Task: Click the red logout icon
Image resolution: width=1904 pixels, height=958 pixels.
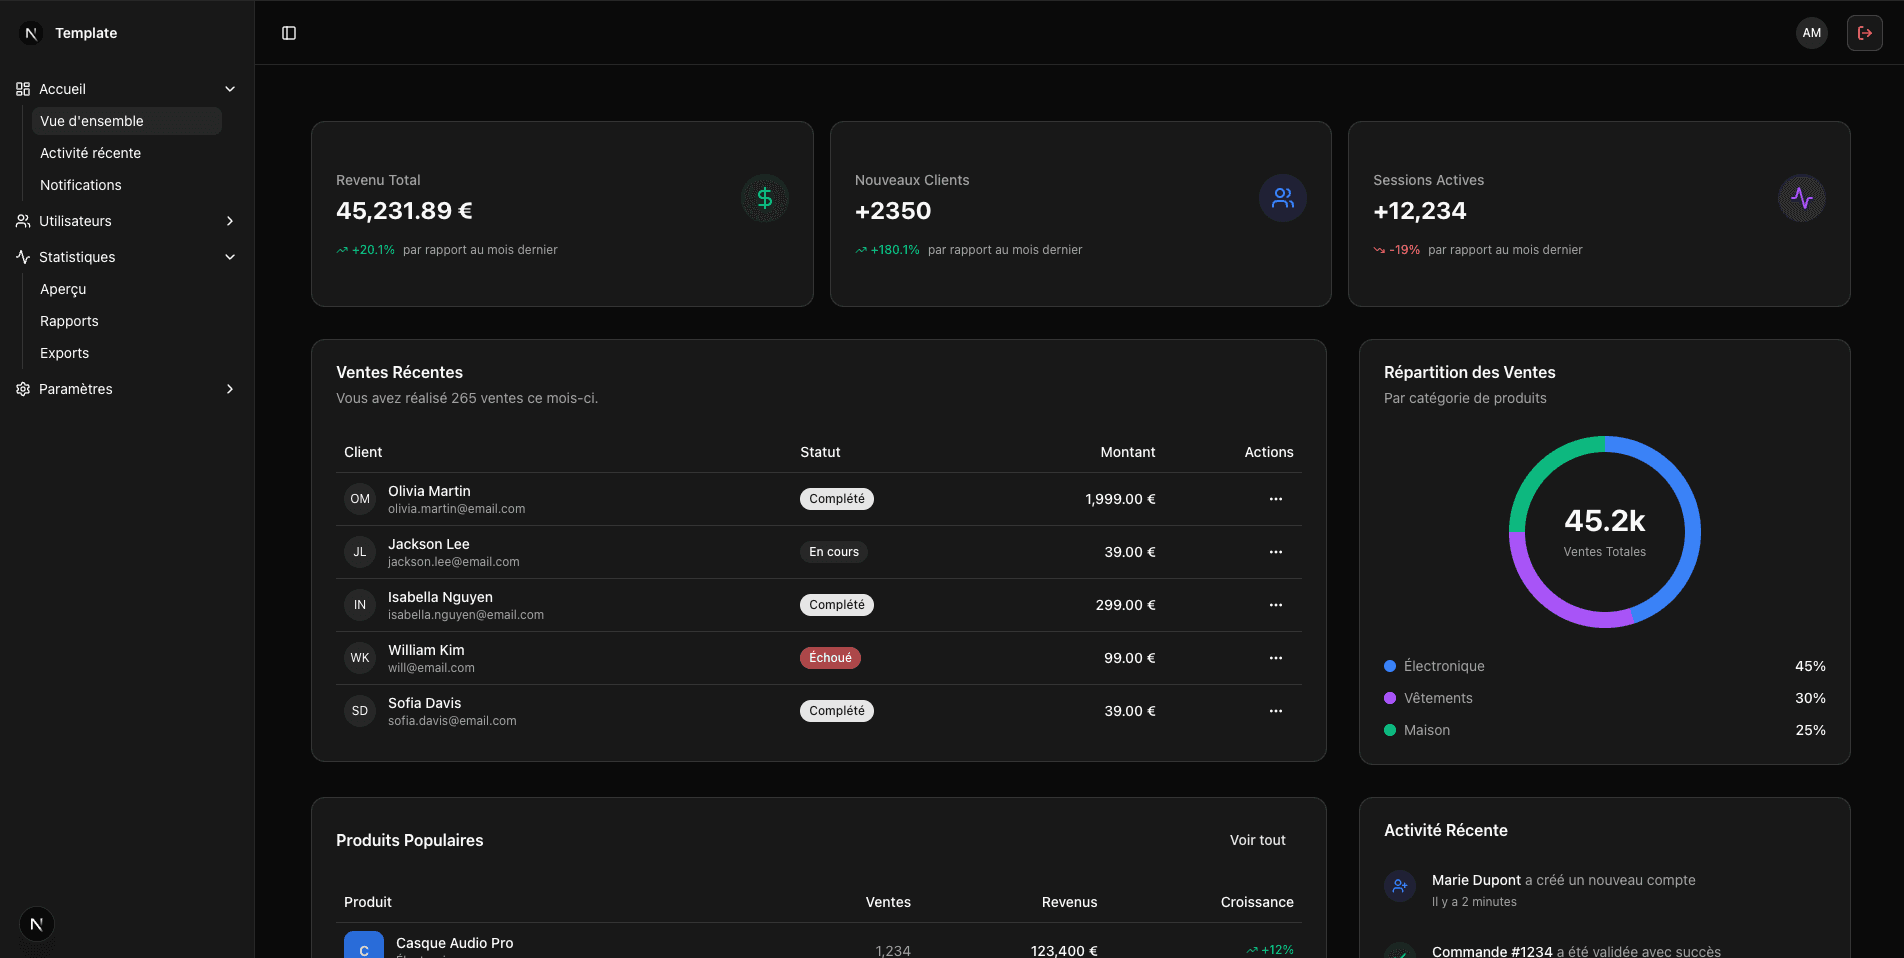Action: 1864,32
